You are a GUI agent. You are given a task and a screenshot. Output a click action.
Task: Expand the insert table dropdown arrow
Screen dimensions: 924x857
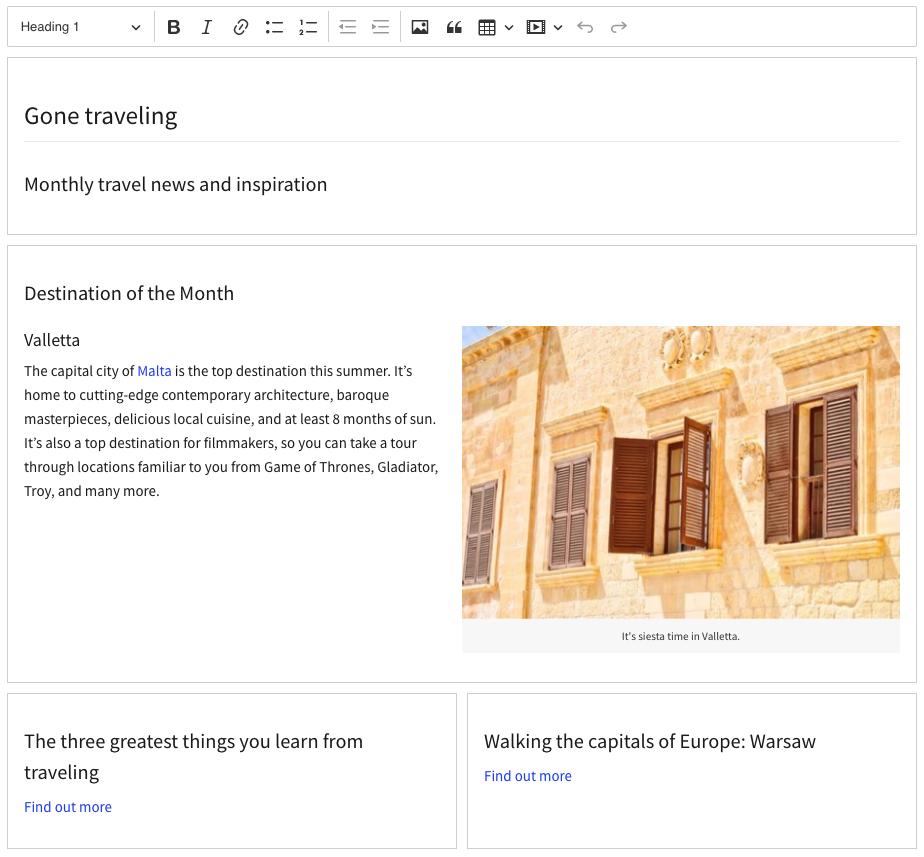click(x=509, y=28)
